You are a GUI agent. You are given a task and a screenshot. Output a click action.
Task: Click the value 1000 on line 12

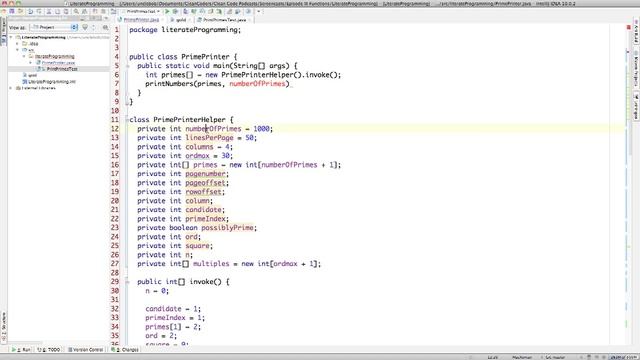point(261,129)
